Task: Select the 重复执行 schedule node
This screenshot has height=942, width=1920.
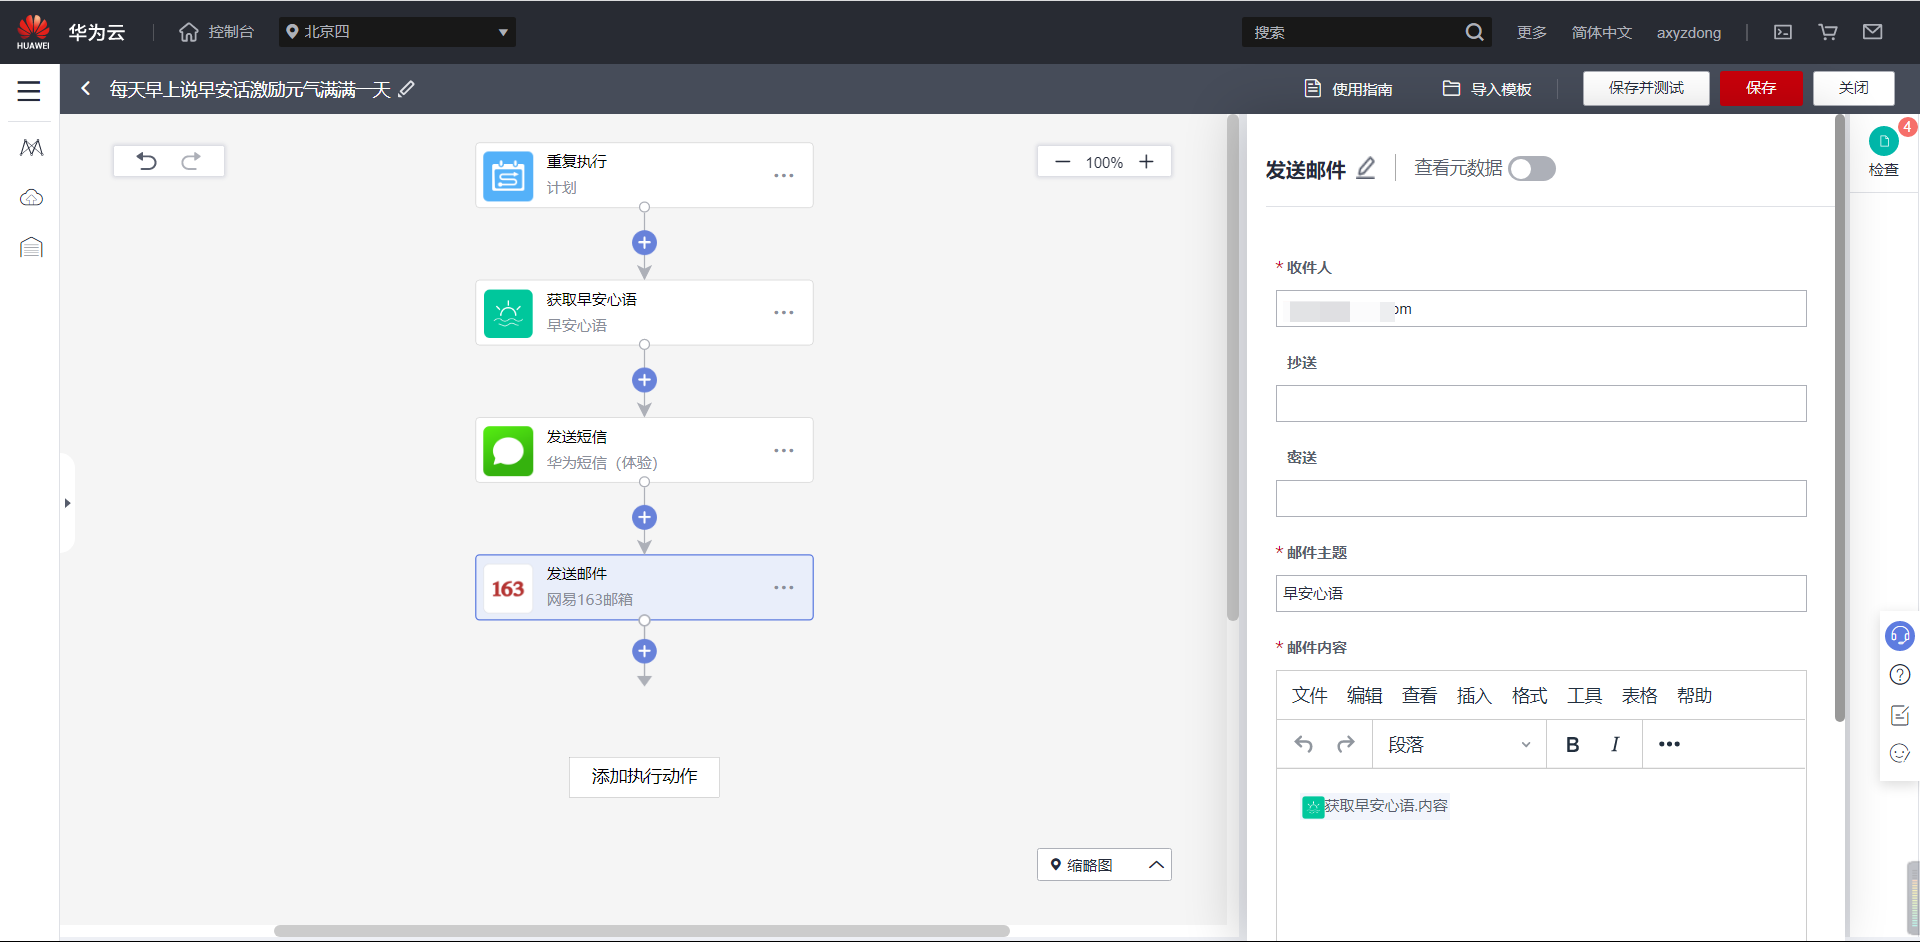Action: click(644, 175)
